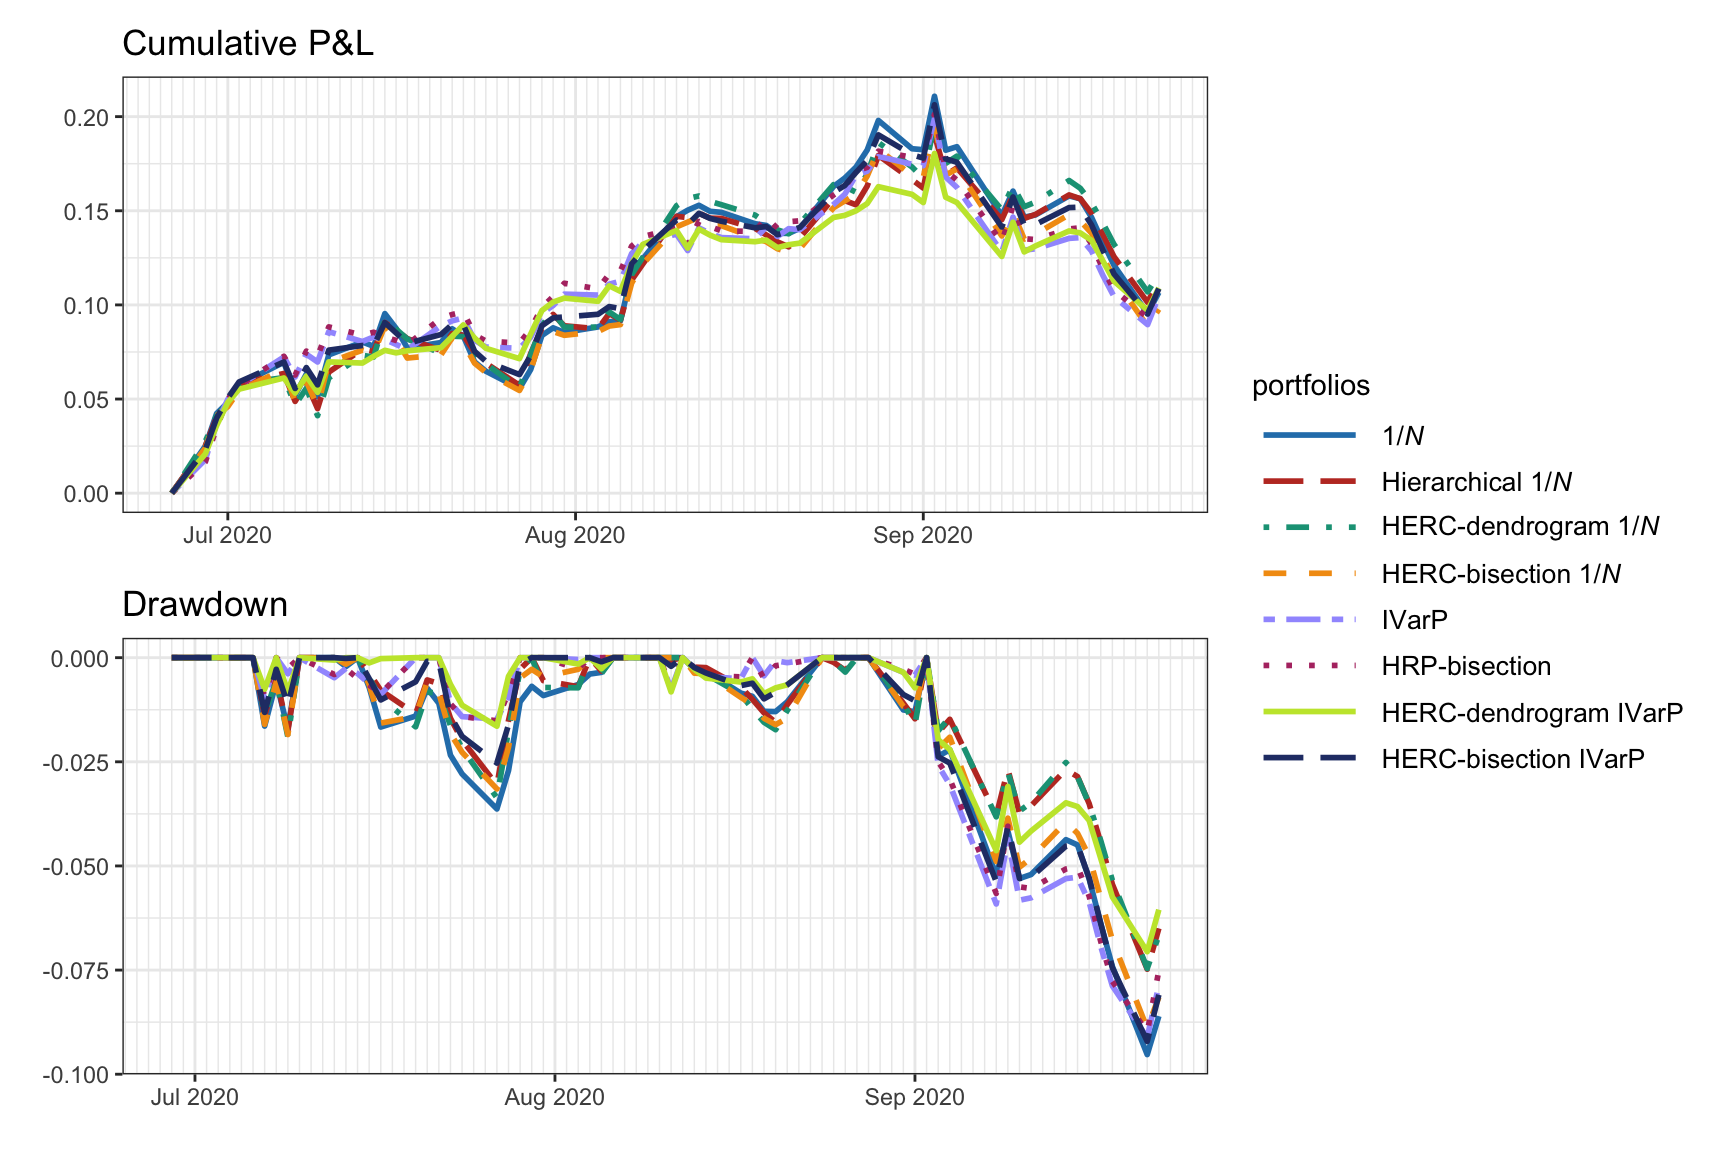Toggle the IVarP series label
Screen dimensions: 1728x1152
click(x=1413, y=619)
